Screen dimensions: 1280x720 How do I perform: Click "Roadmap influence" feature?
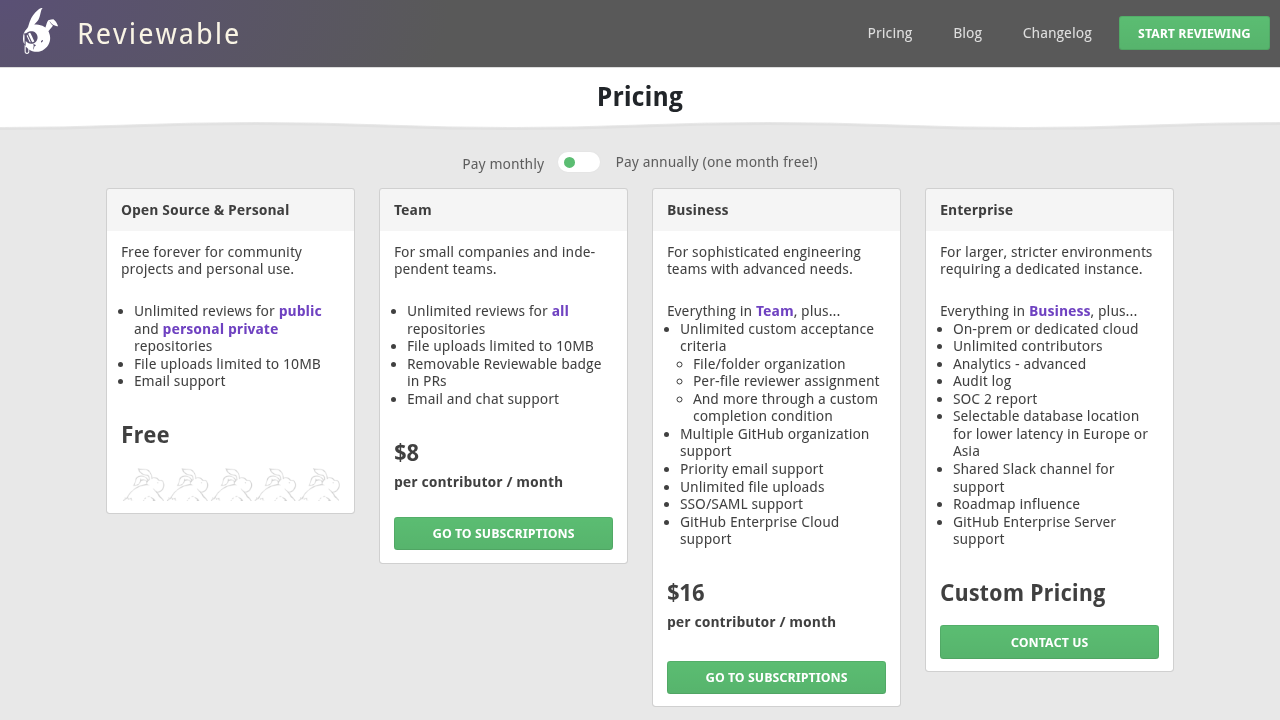[x=1016, y=504]
